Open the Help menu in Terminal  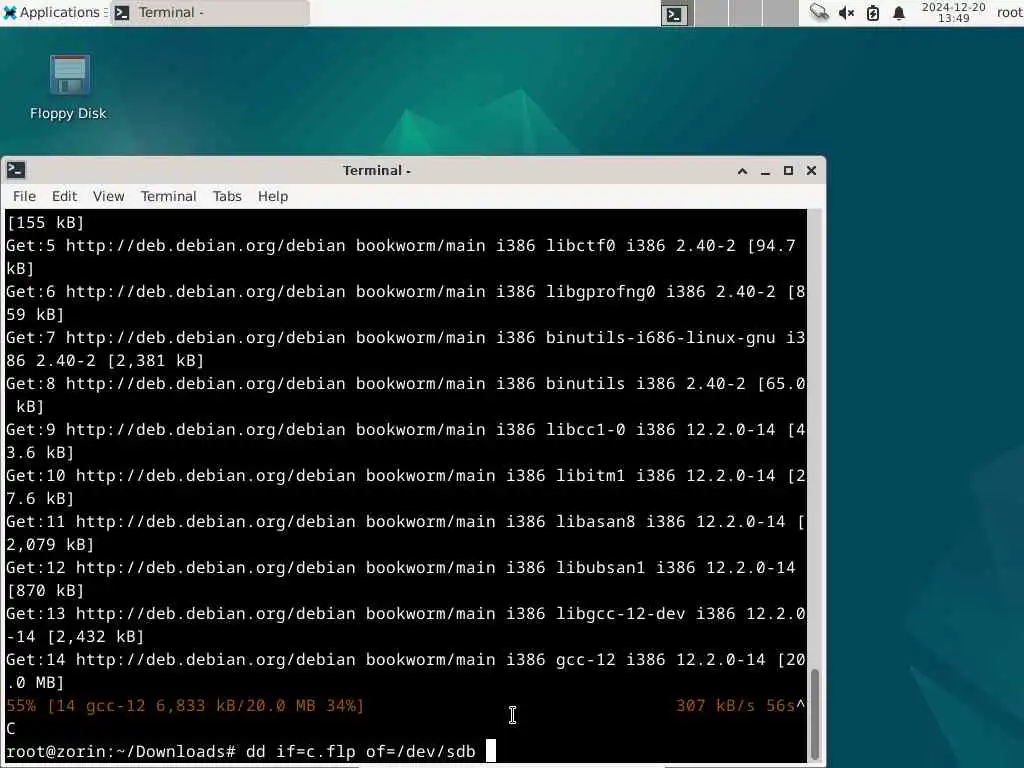273,196
